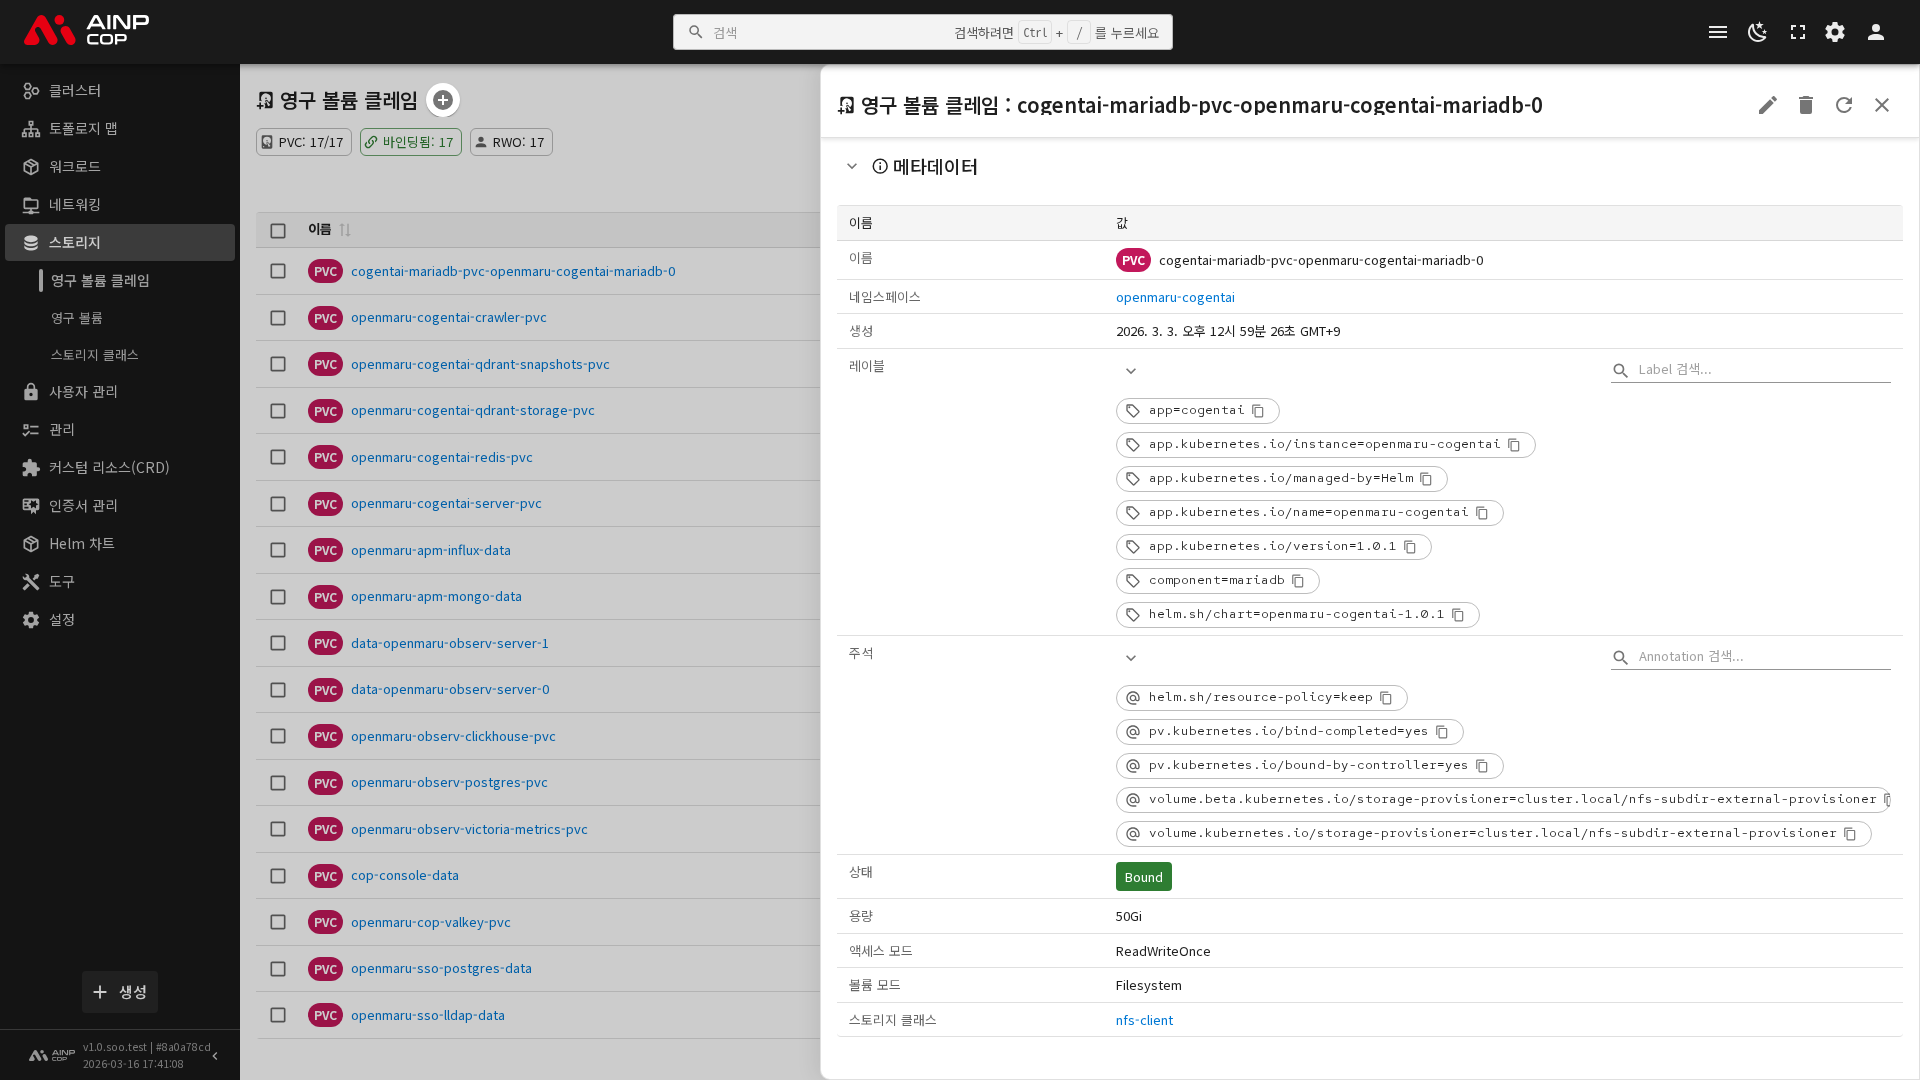Refresh the PVC detail panel
The width and height of the screenshot is (1920, 1080).
[x=1843, y=105]
